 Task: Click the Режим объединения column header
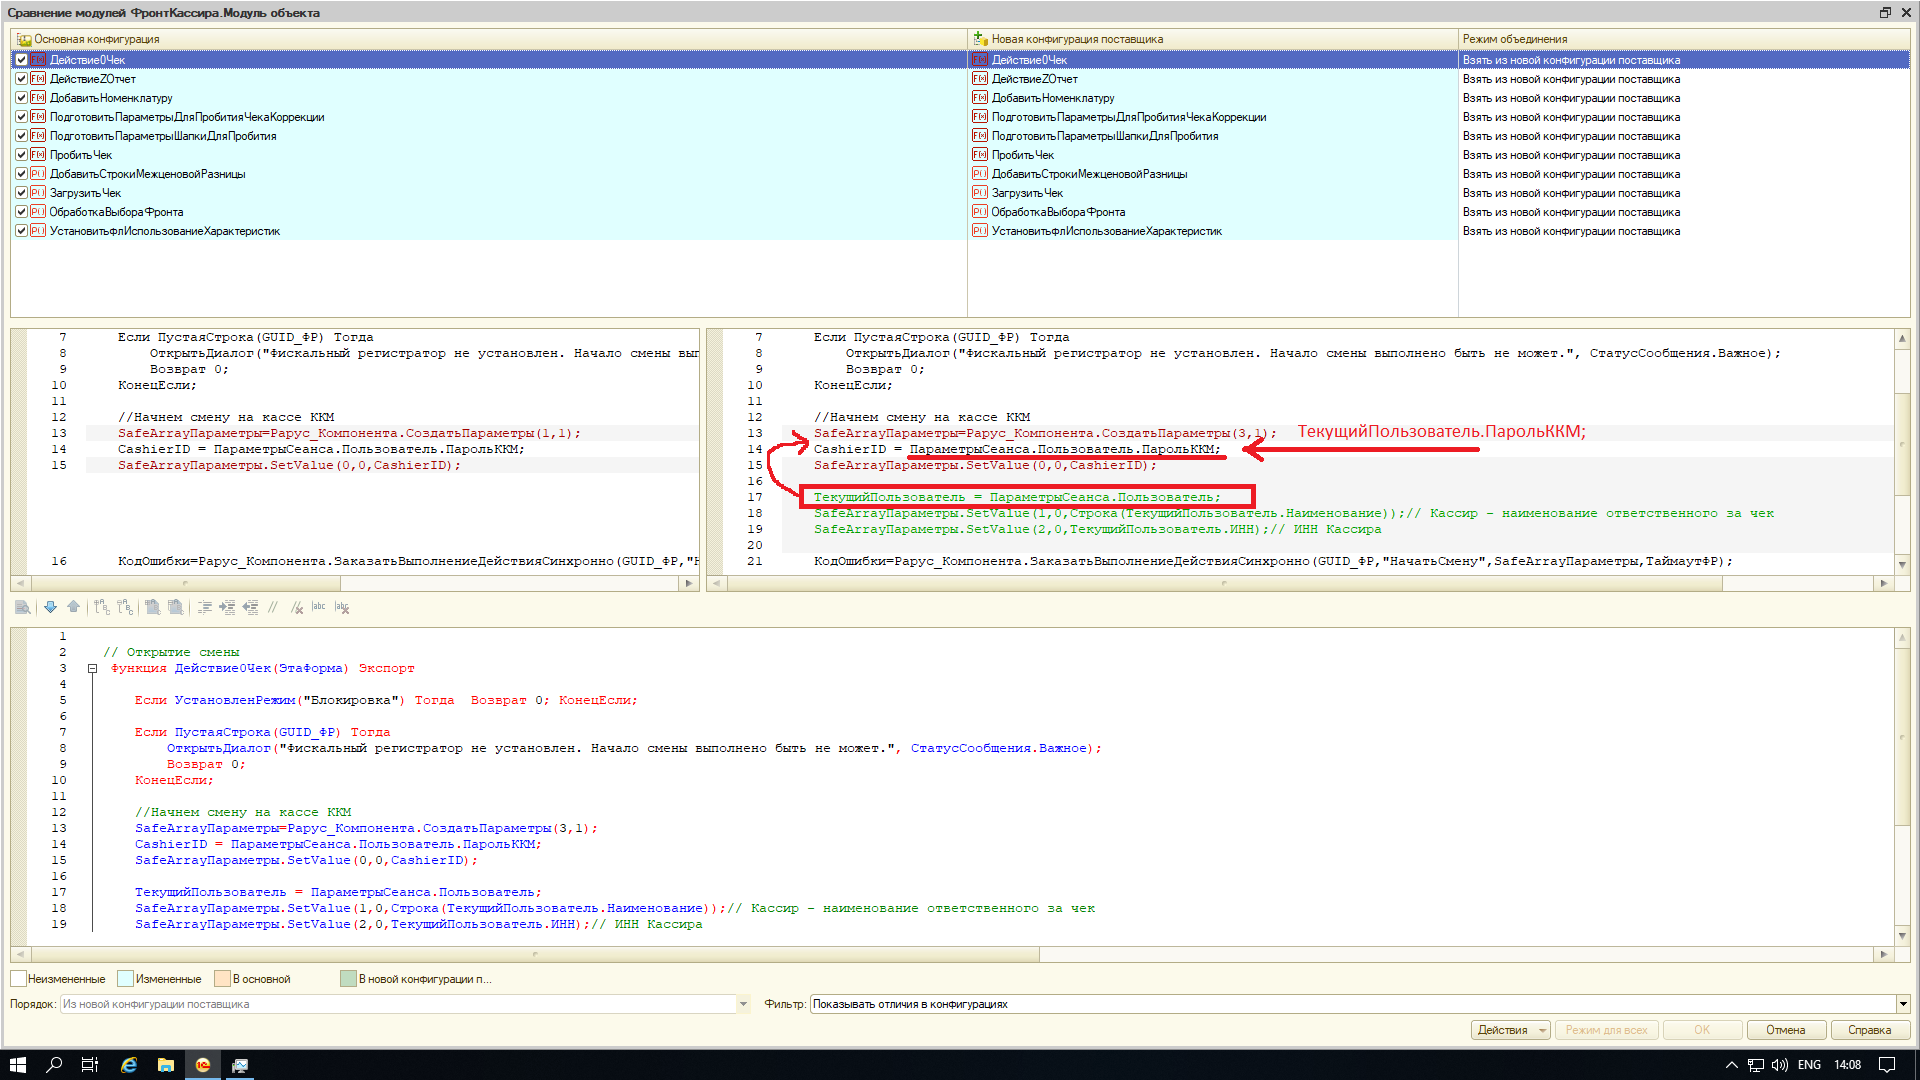coord(1683,39)
